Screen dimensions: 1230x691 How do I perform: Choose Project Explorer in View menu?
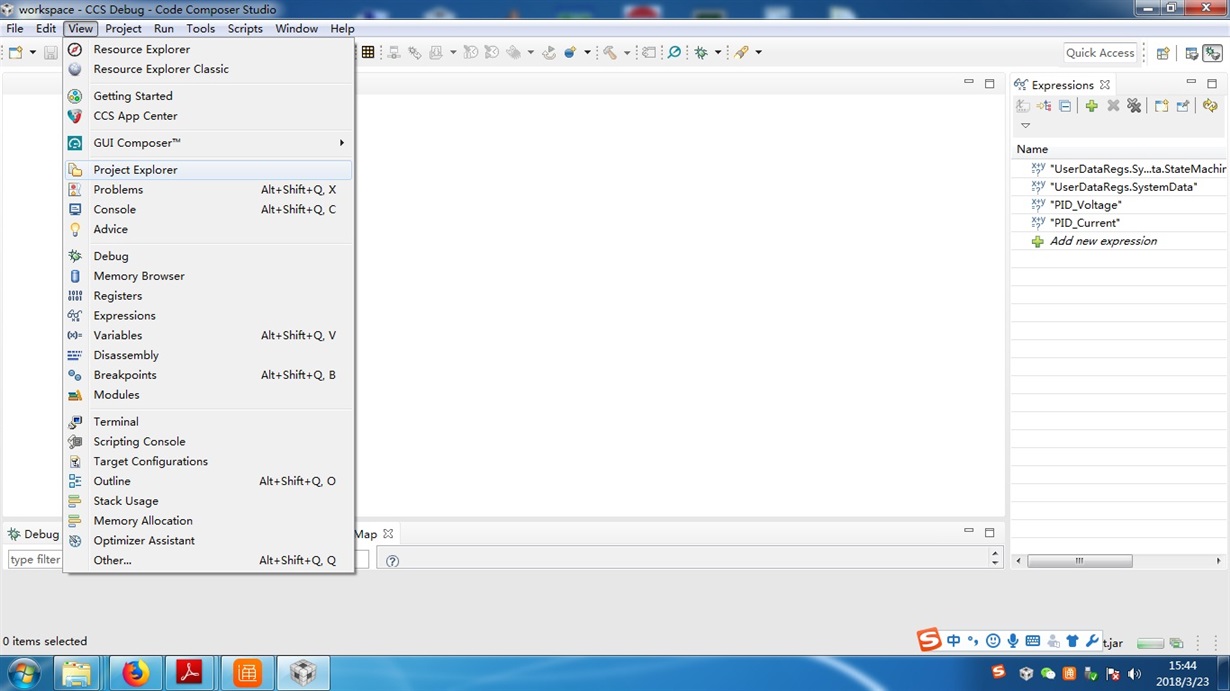[x=208, y=170]
